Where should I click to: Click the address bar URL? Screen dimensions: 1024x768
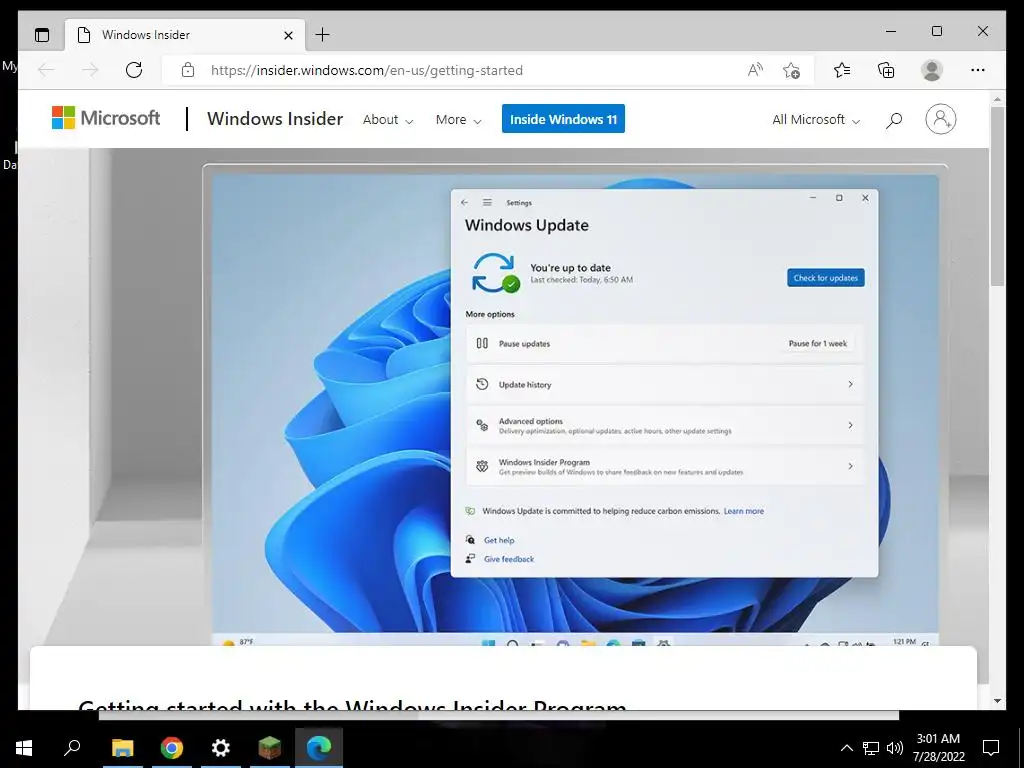[366, 70]
